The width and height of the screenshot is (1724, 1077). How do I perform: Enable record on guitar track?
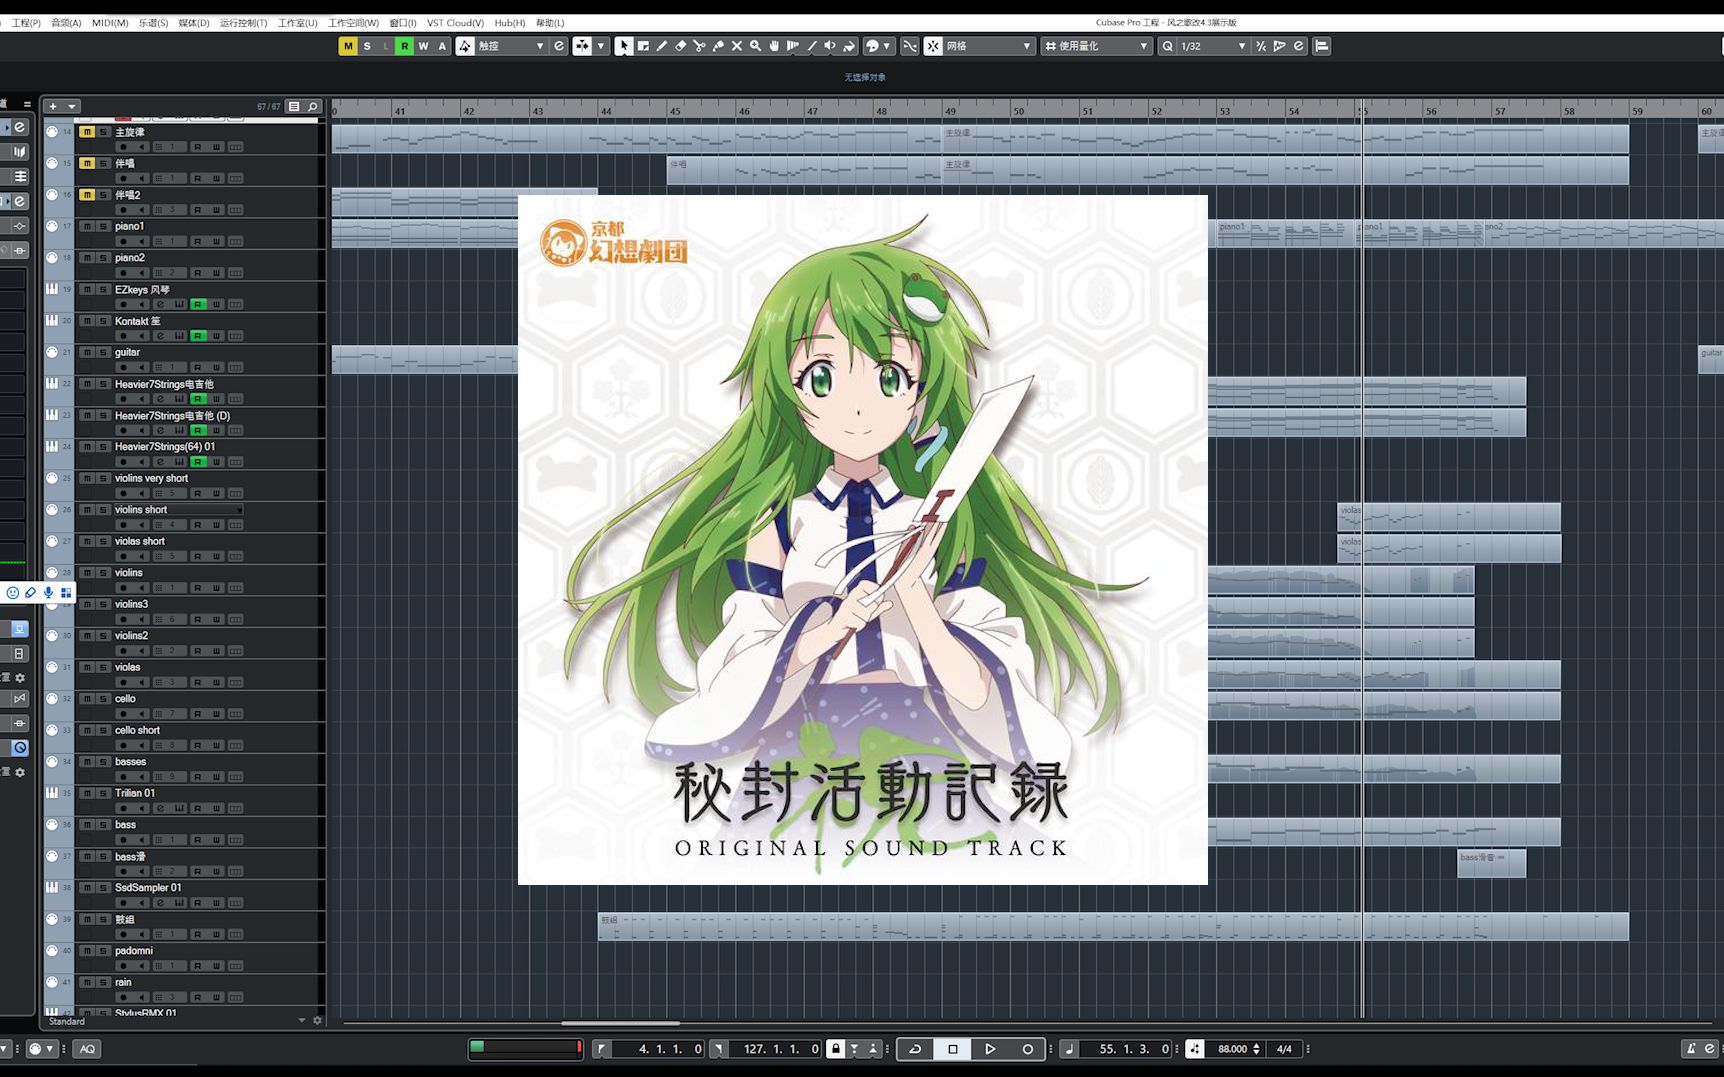[123, 367]
